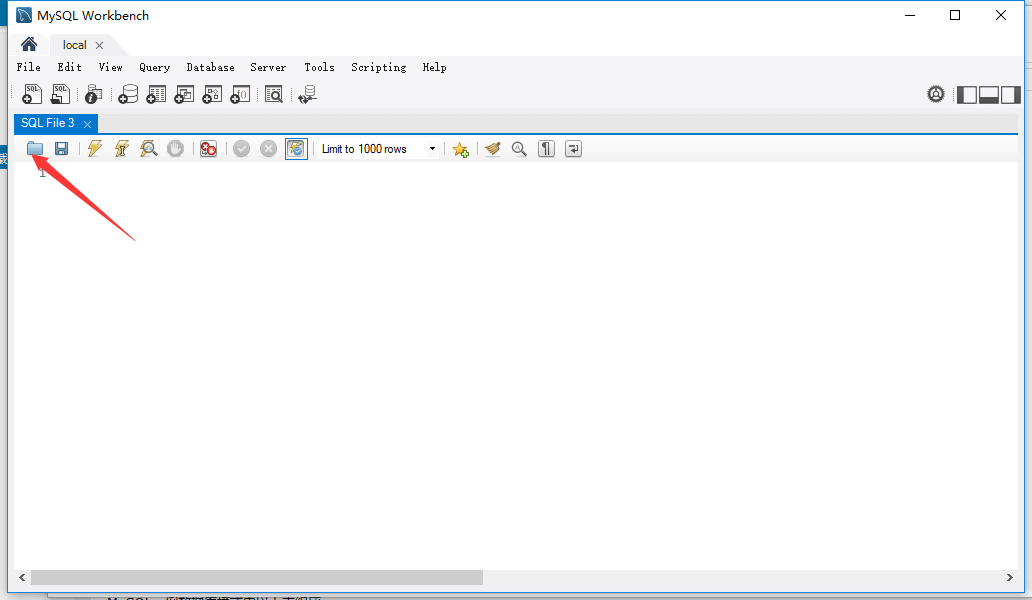
Task: Beautify the SQL with the broom icon
Action: pos(492,149)
